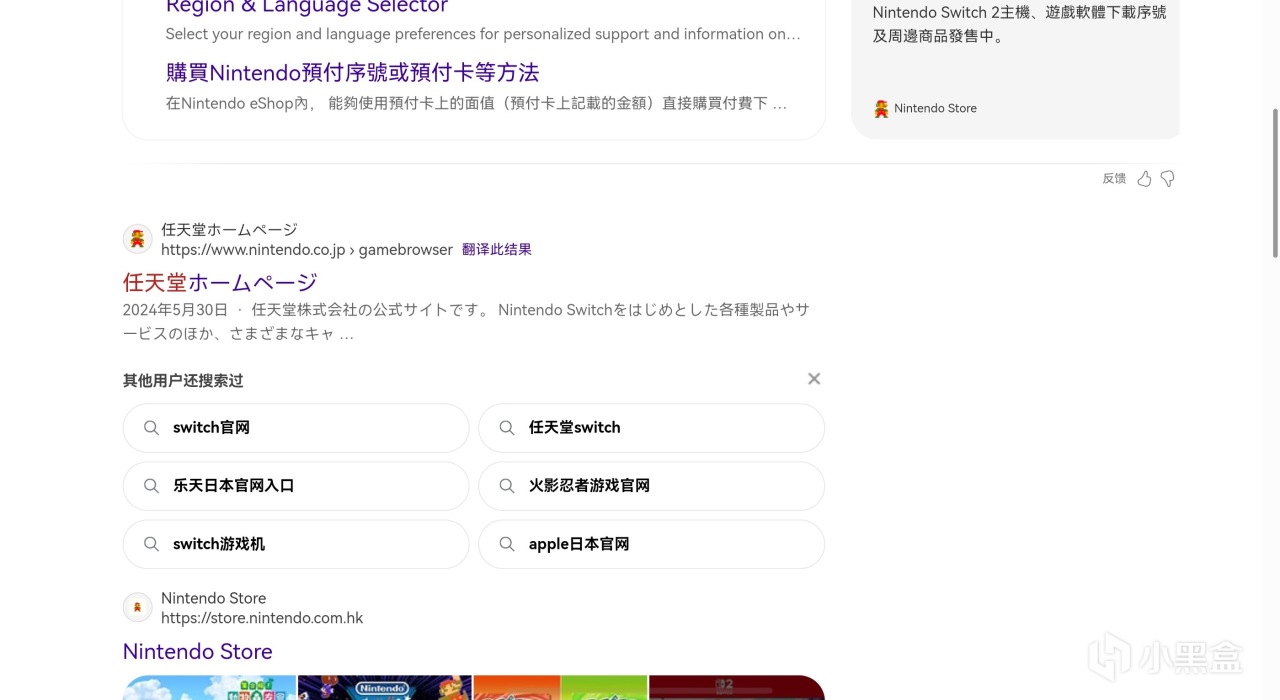Open the Region & Language Selector link

[x=307, y=6]
